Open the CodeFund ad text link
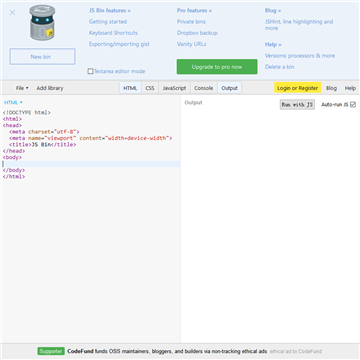 tap(167, 351)
